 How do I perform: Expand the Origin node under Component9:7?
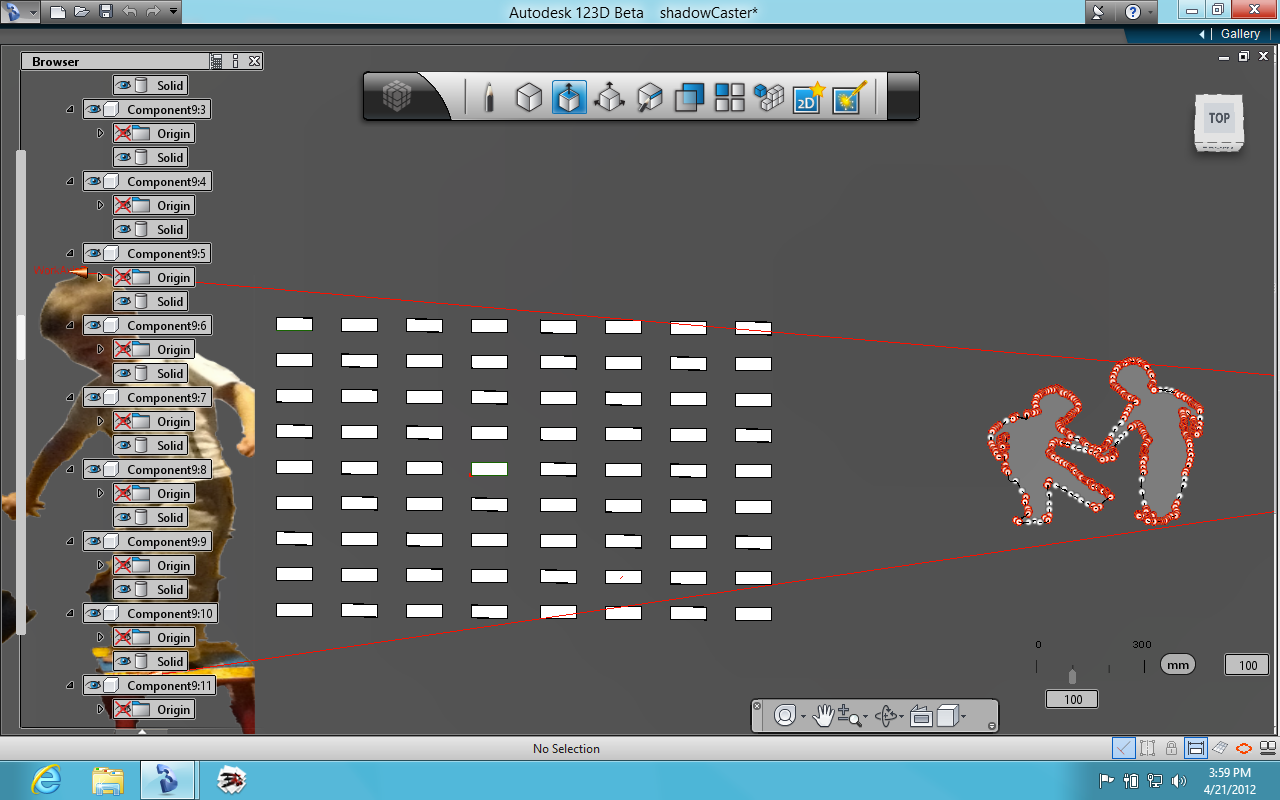(x=100, y=422)
